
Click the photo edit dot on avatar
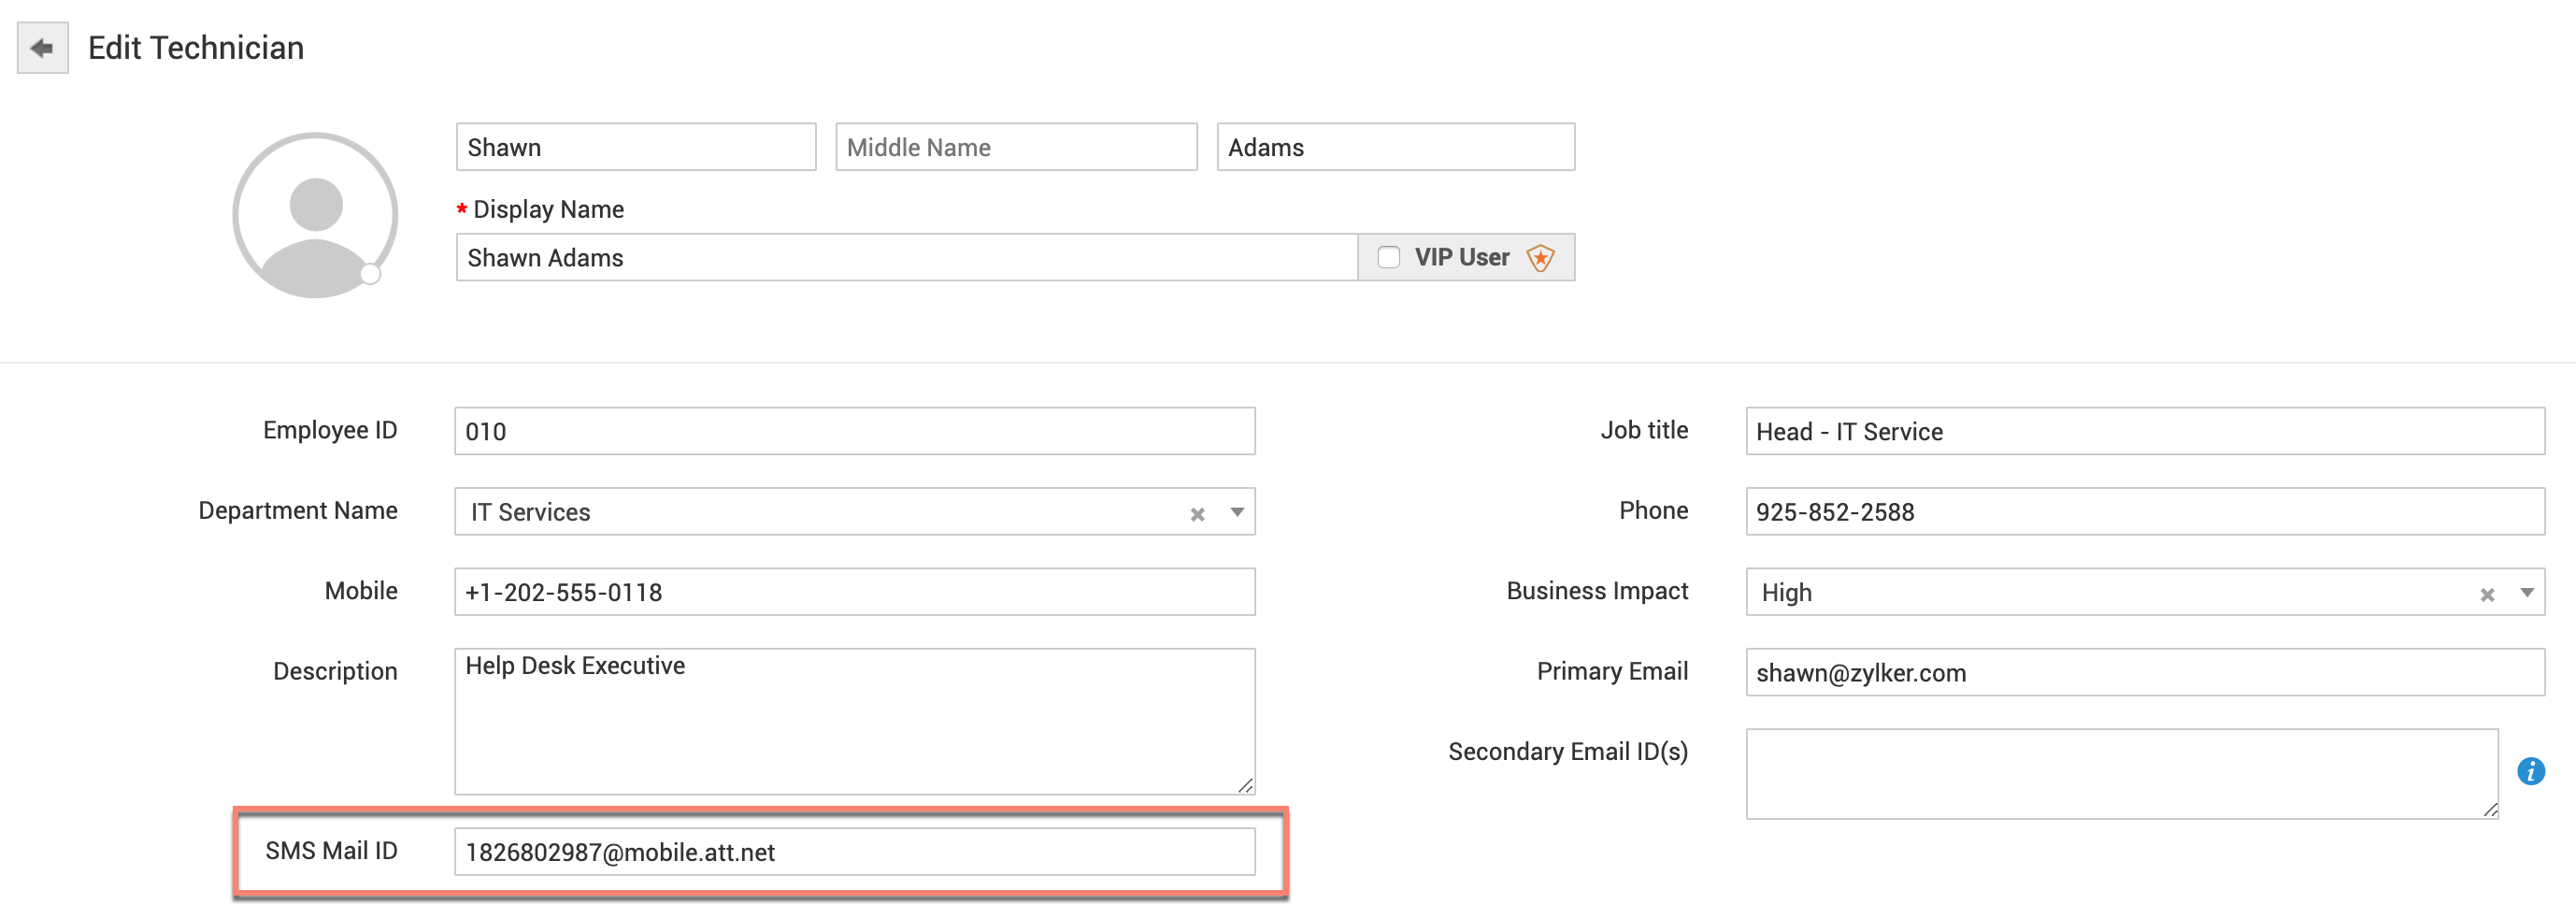(x=370, y=274)
